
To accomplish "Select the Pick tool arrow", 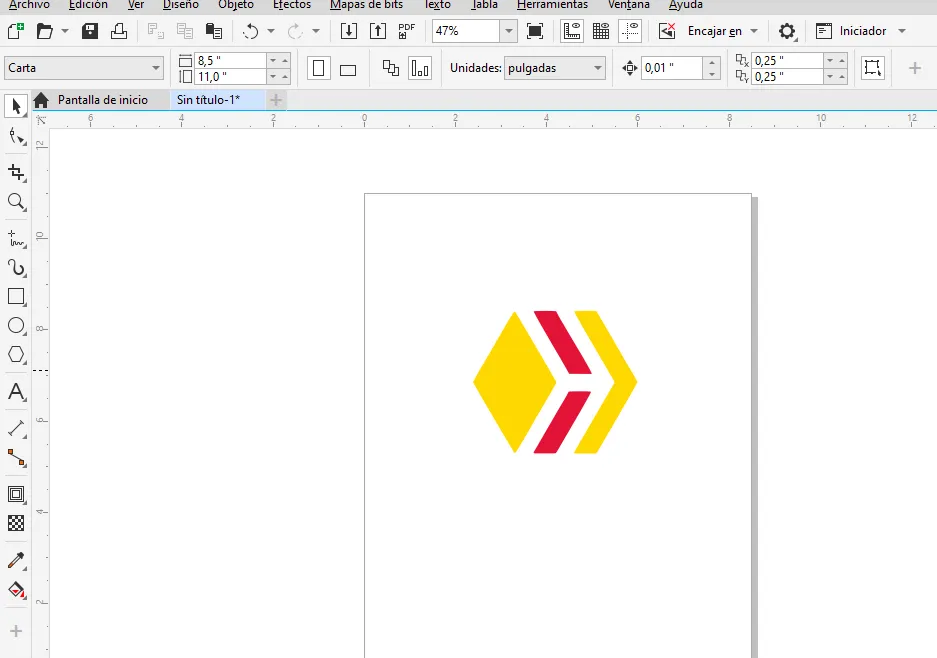I will pos(16,106).
